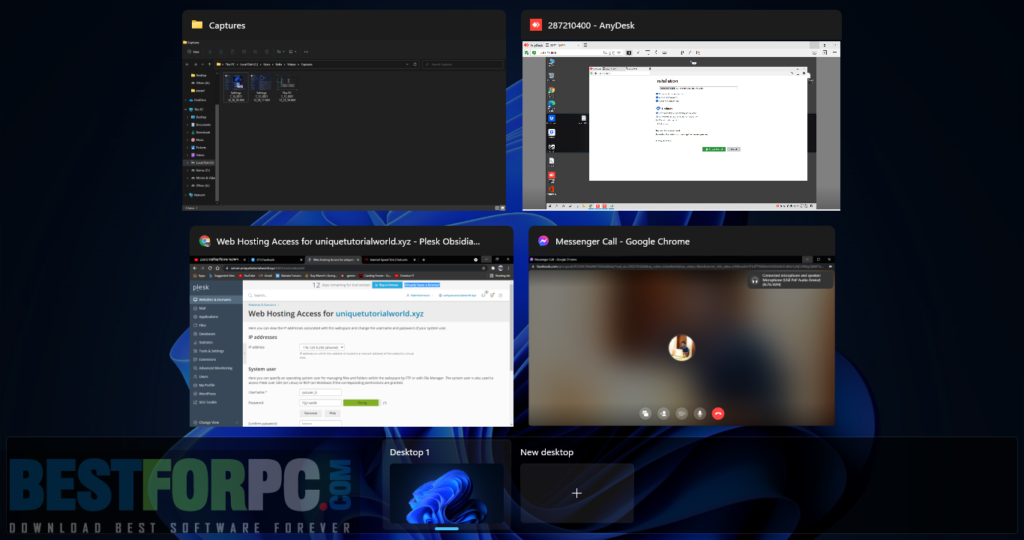Open Mail in the Plesk sidebar

[216, 308]
